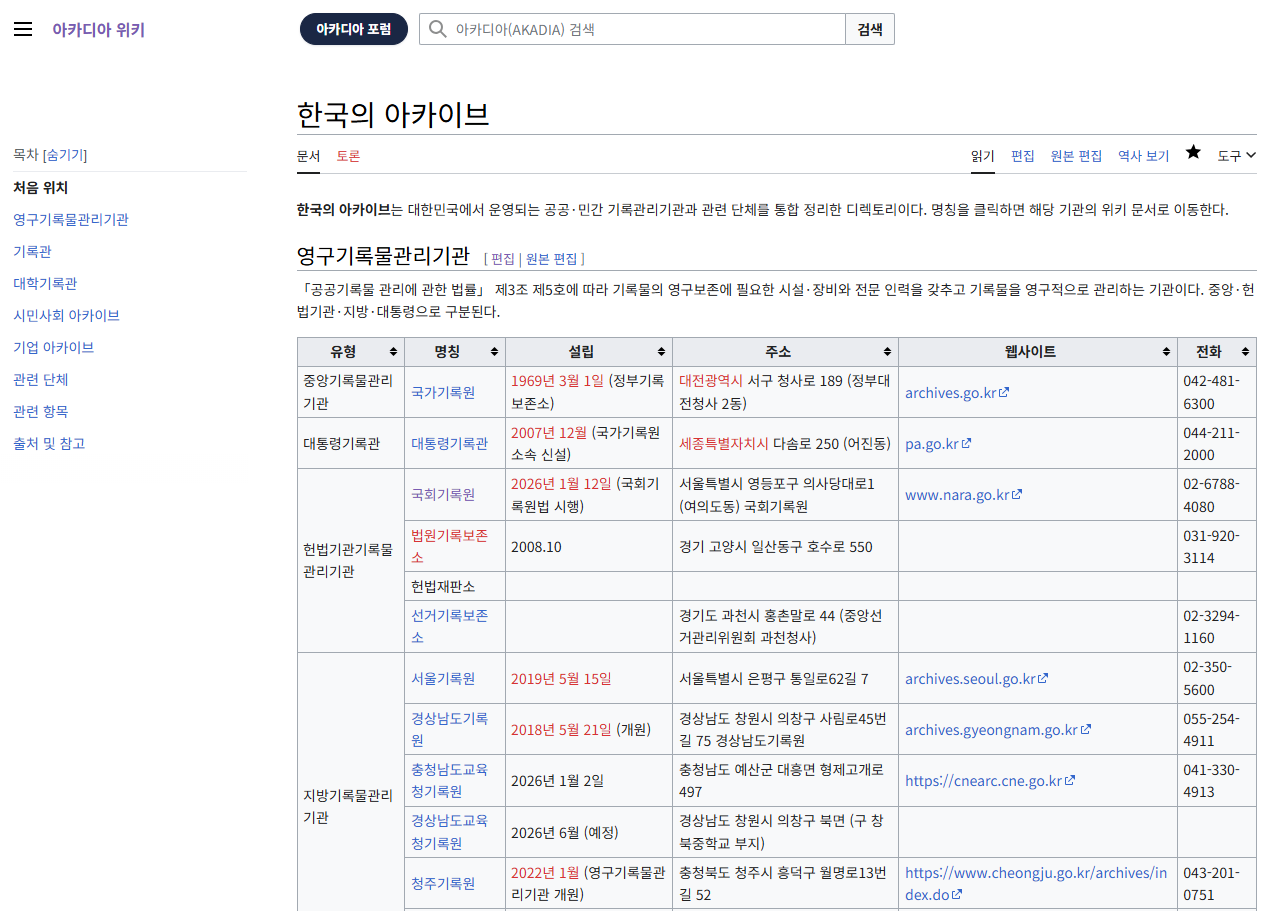Select the 원본 편집 tab
The image size is (1267, 911).
tap(1076, 156)
